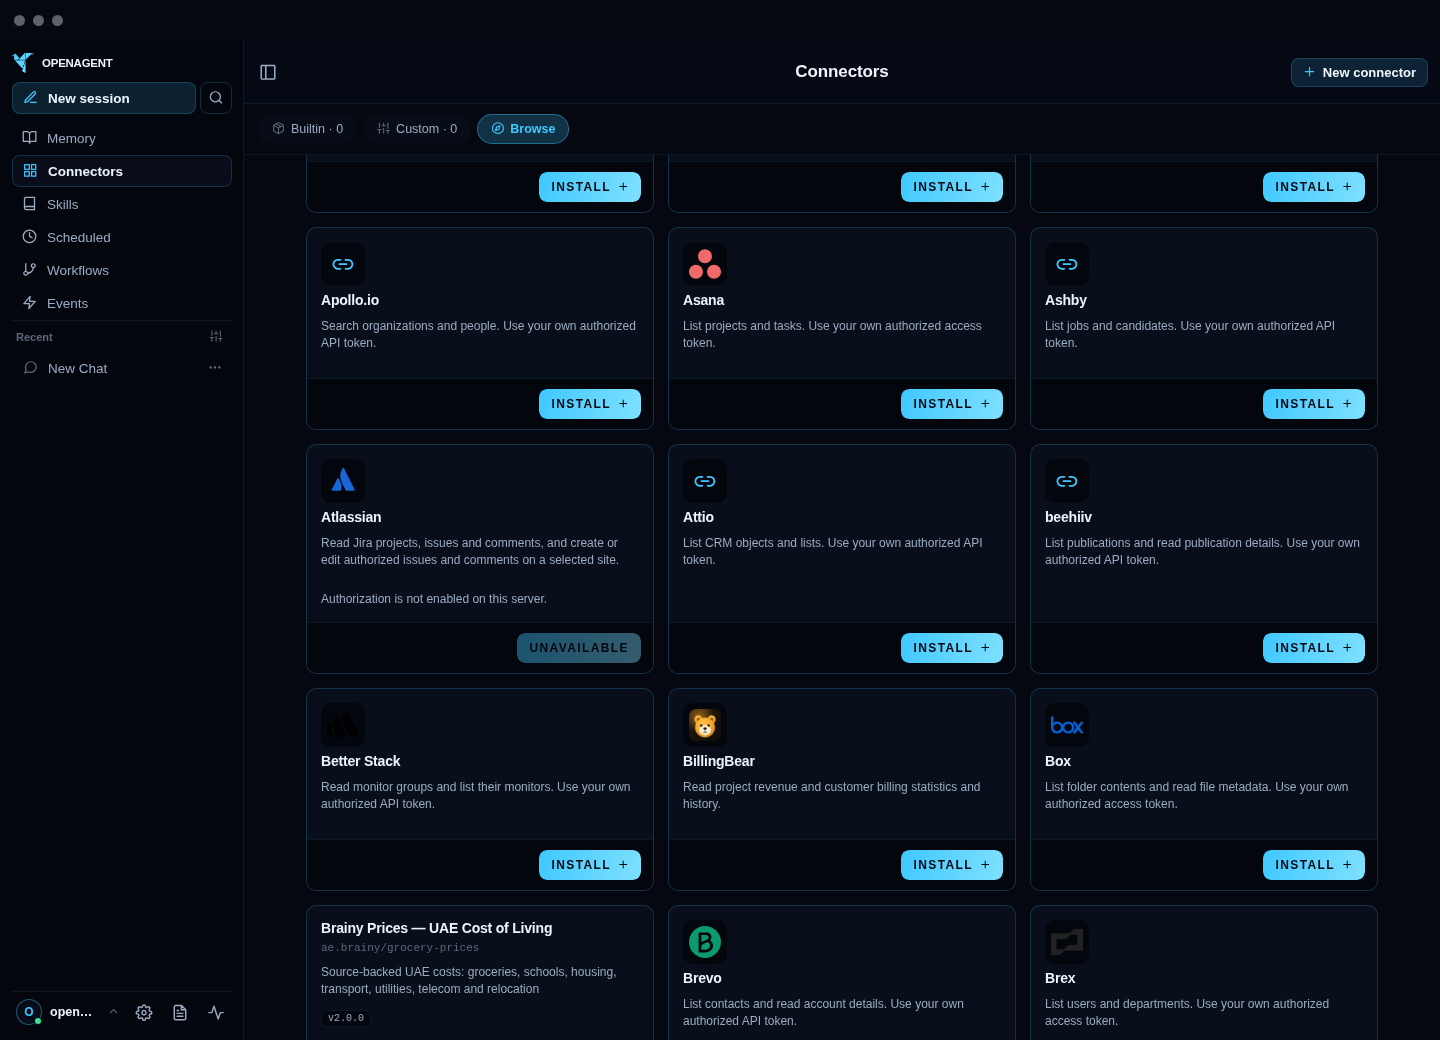Viewport: 1440px width, 1040px height.
Task: Select Connectors in the sidebar
Action: click(x=122, y=171)
